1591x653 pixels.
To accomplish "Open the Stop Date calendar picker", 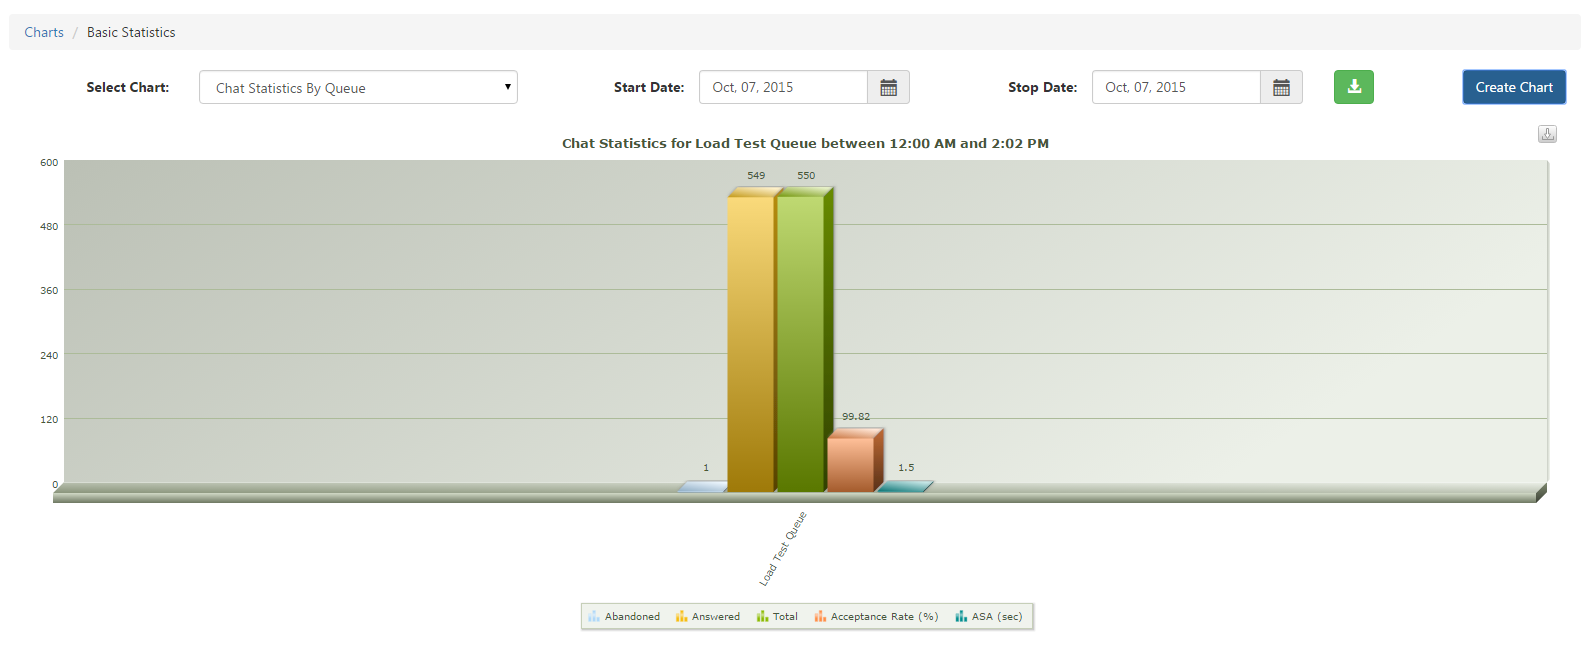I will click(x=1281, y=87).
